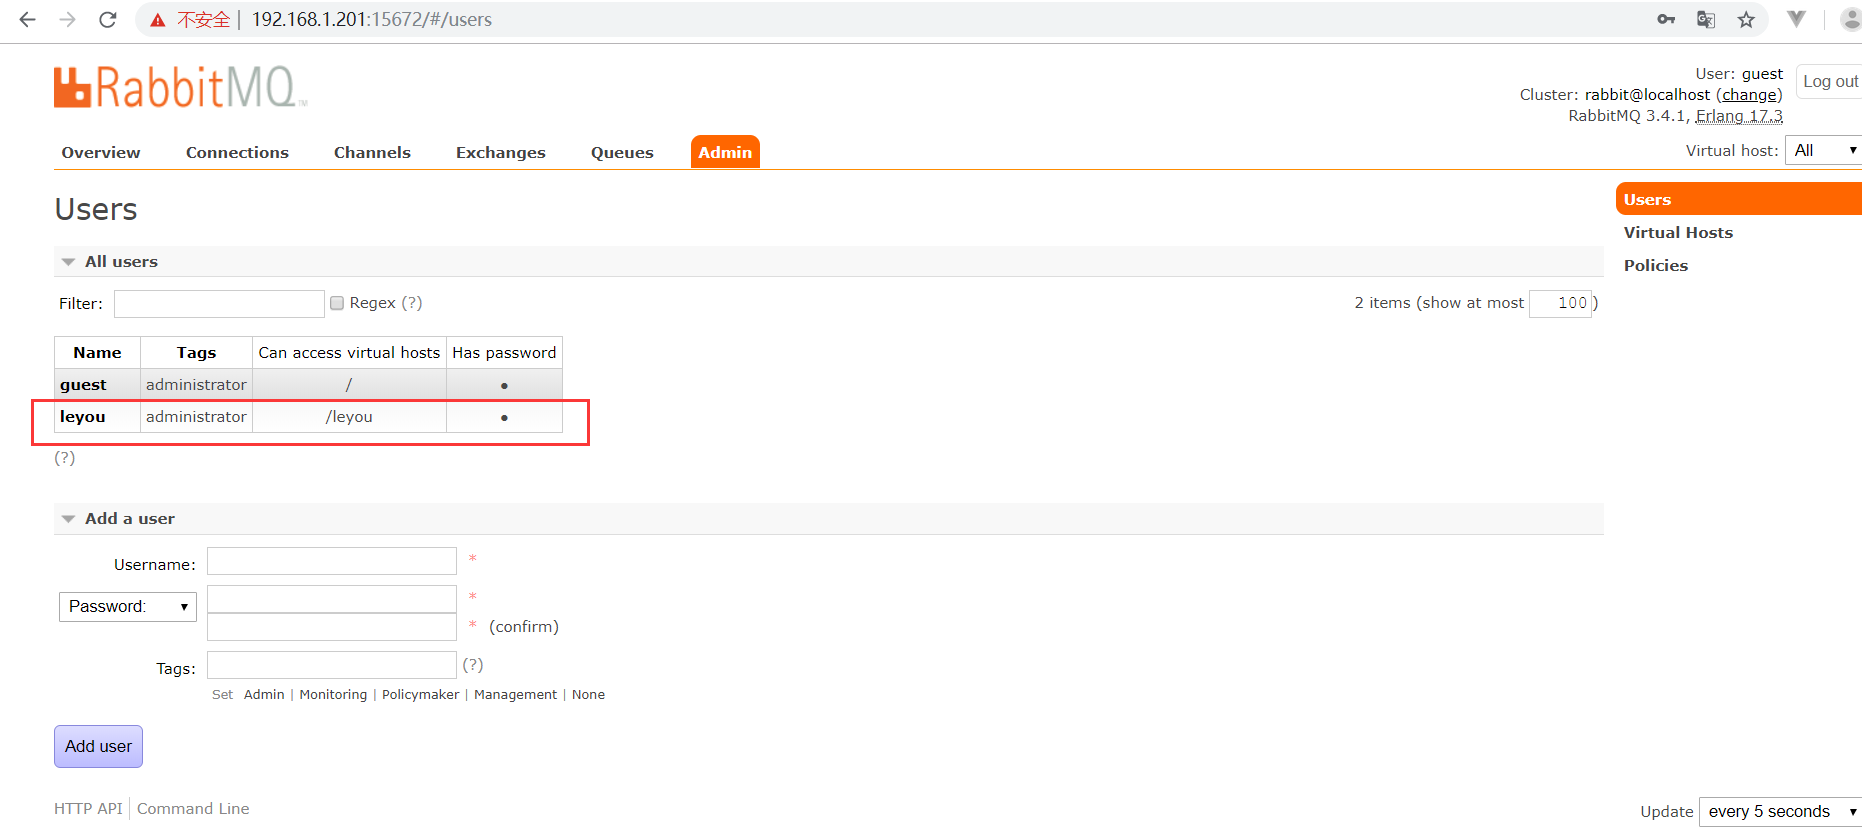Image resolution: width=1862 pixels, height=833 pixels.
Task: Open the Command Line link
Action: coord(193,809)
